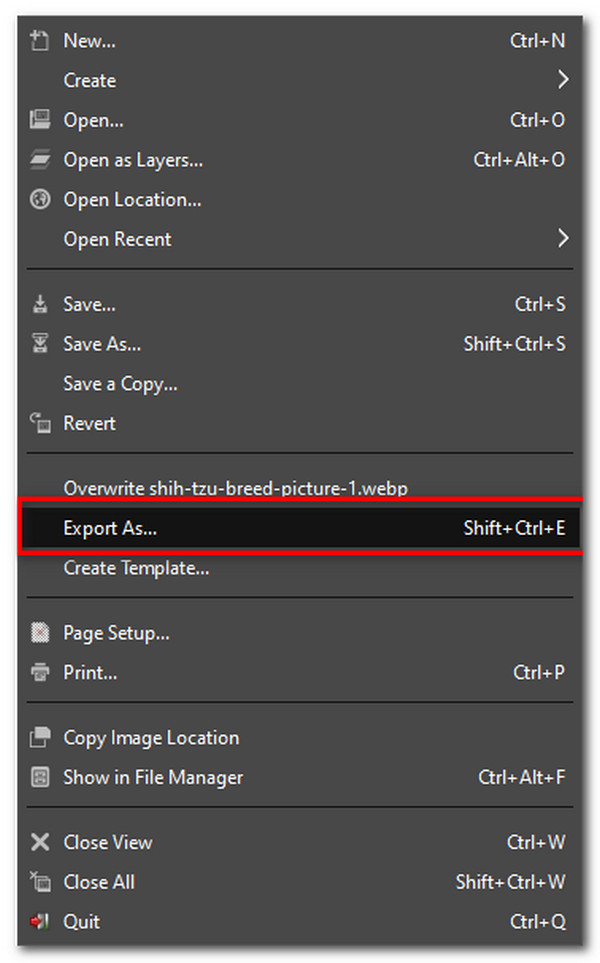The width and height of the screenshot is (600, 963).
Task: Click the Print icon
Action: pyautogui.click(x=40, y=673)
